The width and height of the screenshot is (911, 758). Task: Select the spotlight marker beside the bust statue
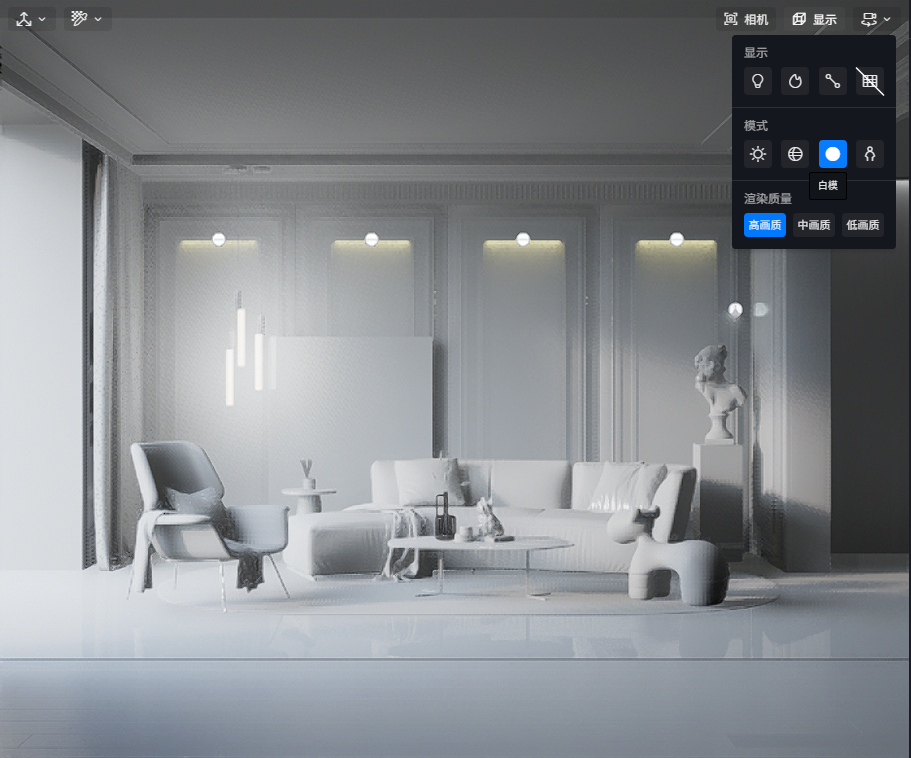point(736,310)
